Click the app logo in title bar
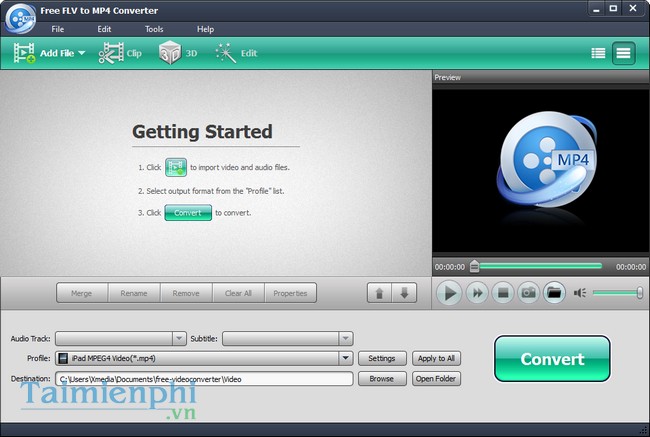Screen dimensions: 650x437 [20, 18]
